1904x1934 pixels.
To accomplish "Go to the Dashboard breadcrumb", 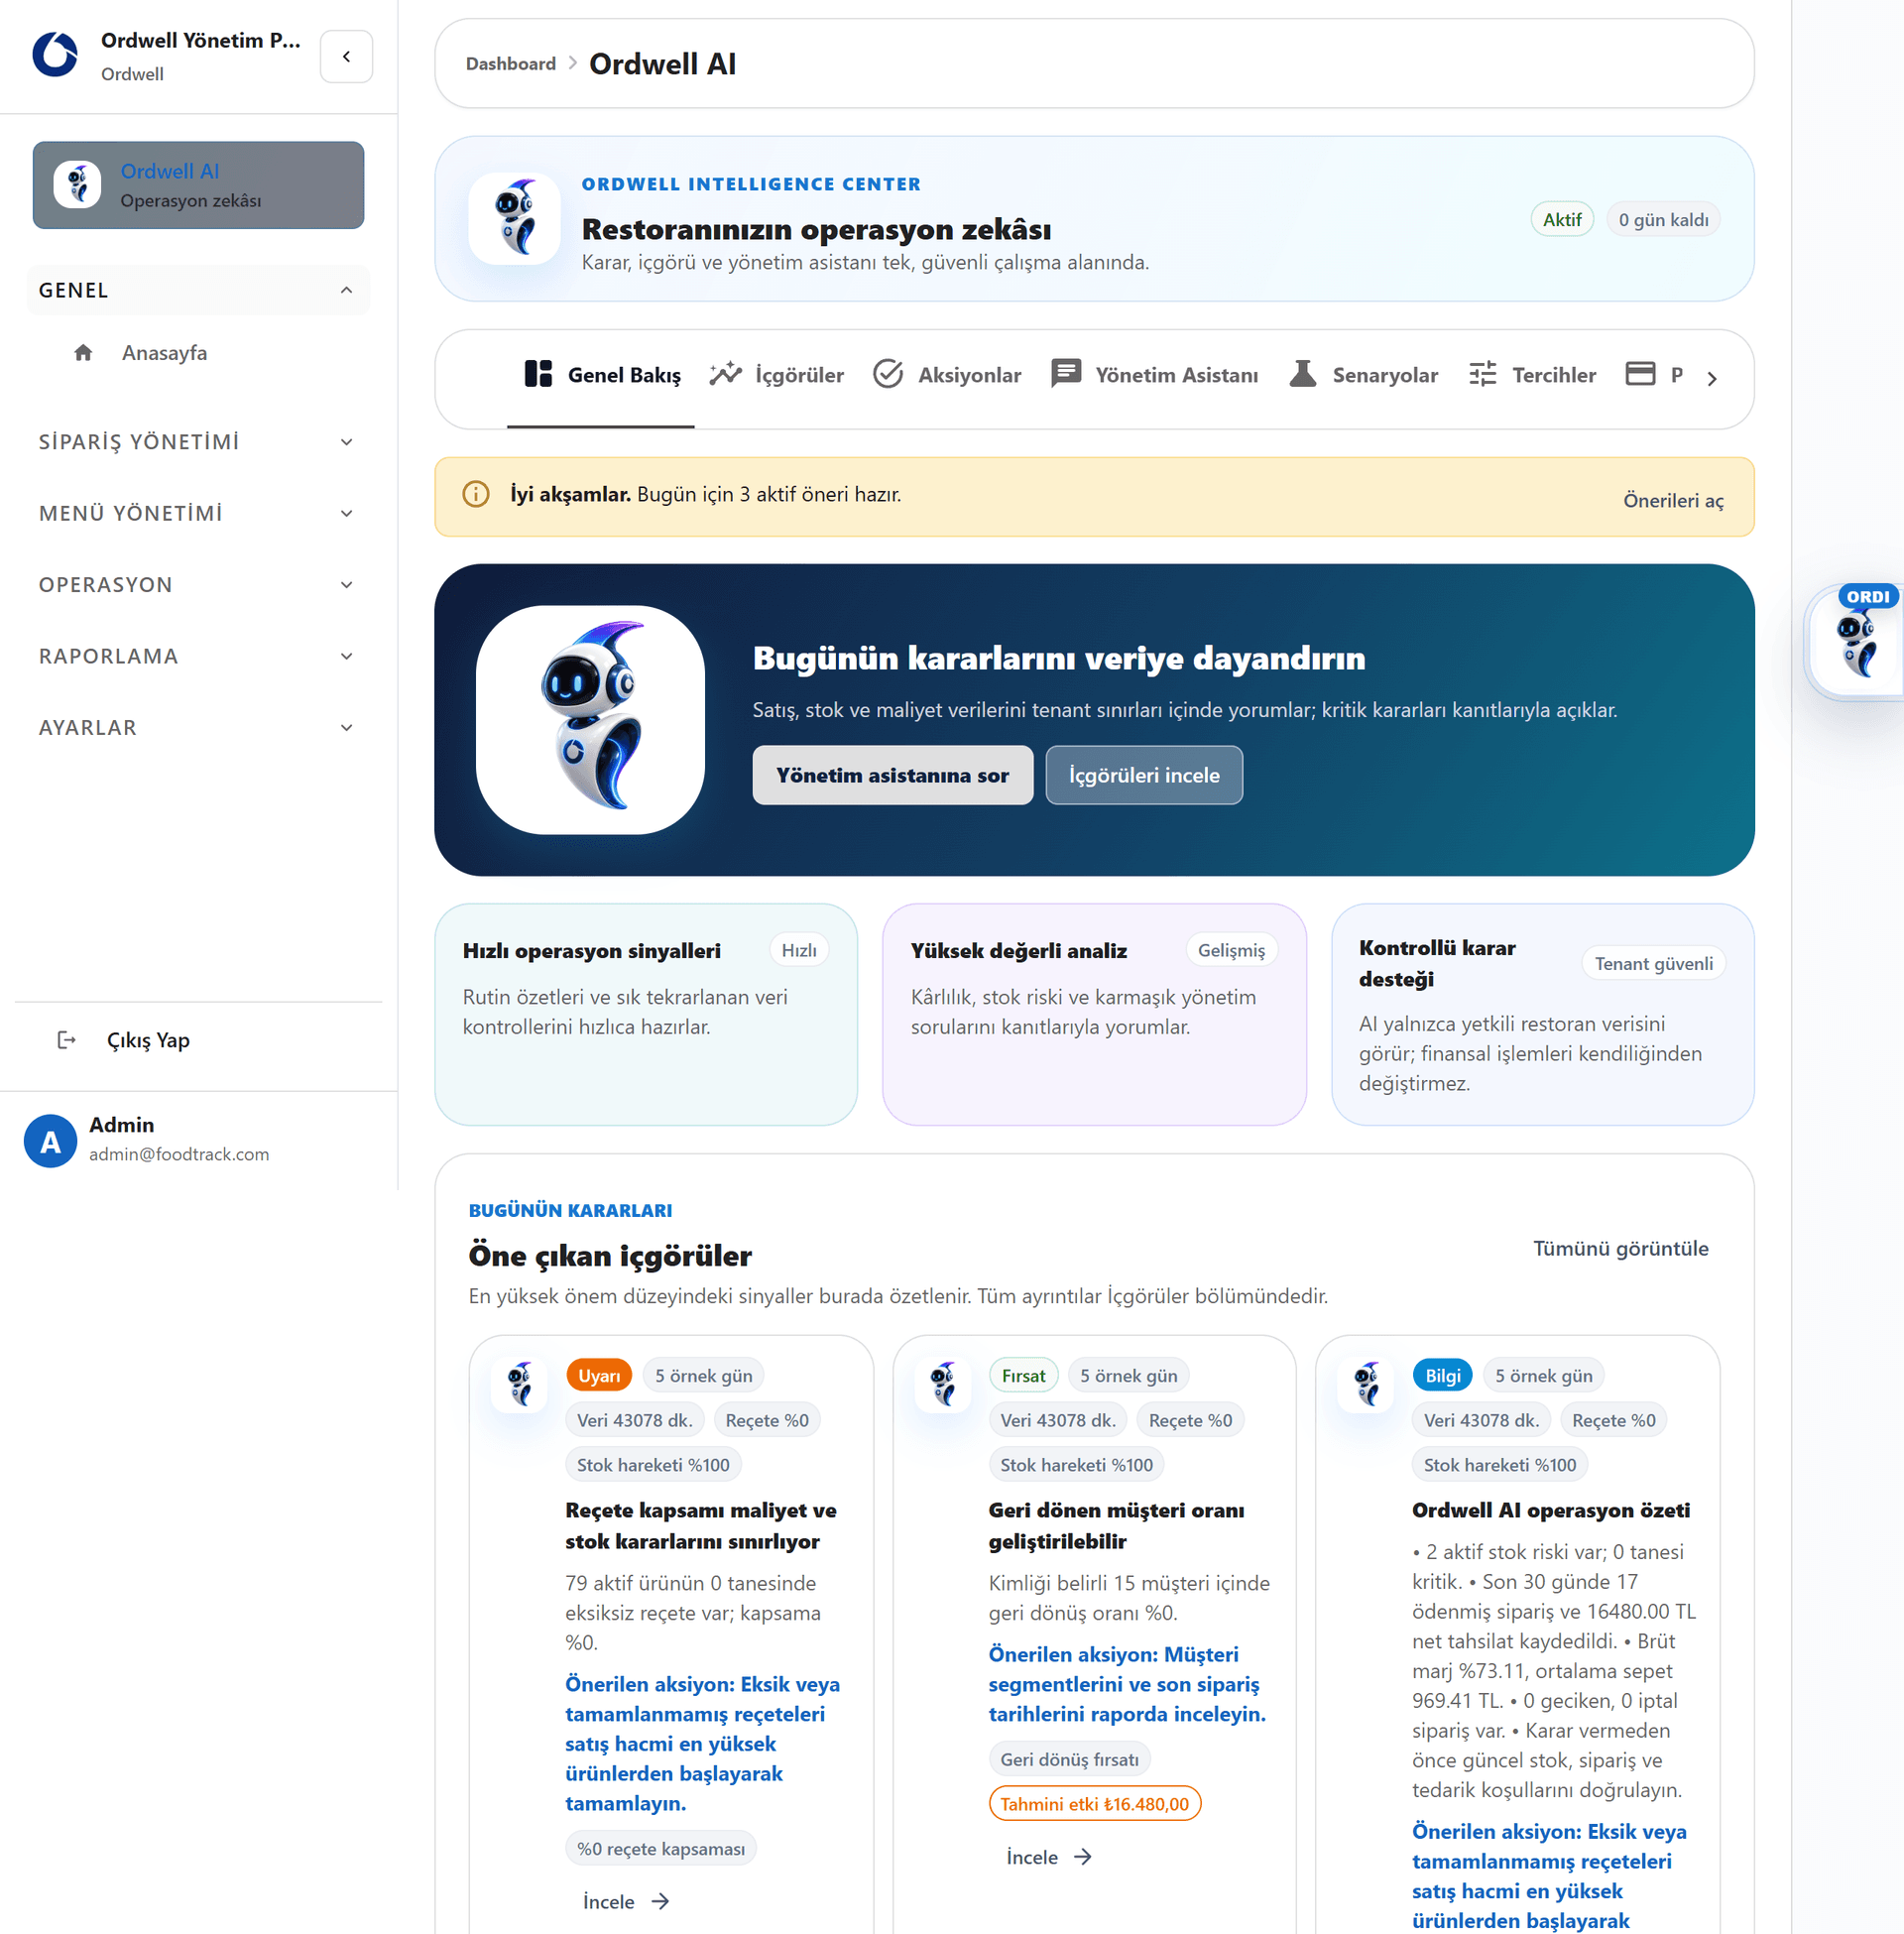I will point(510,64).
